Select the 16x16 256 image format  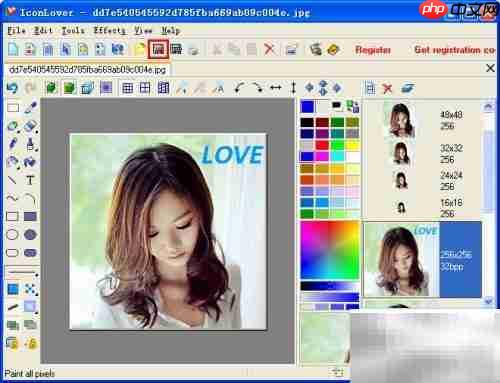(422, 208)
